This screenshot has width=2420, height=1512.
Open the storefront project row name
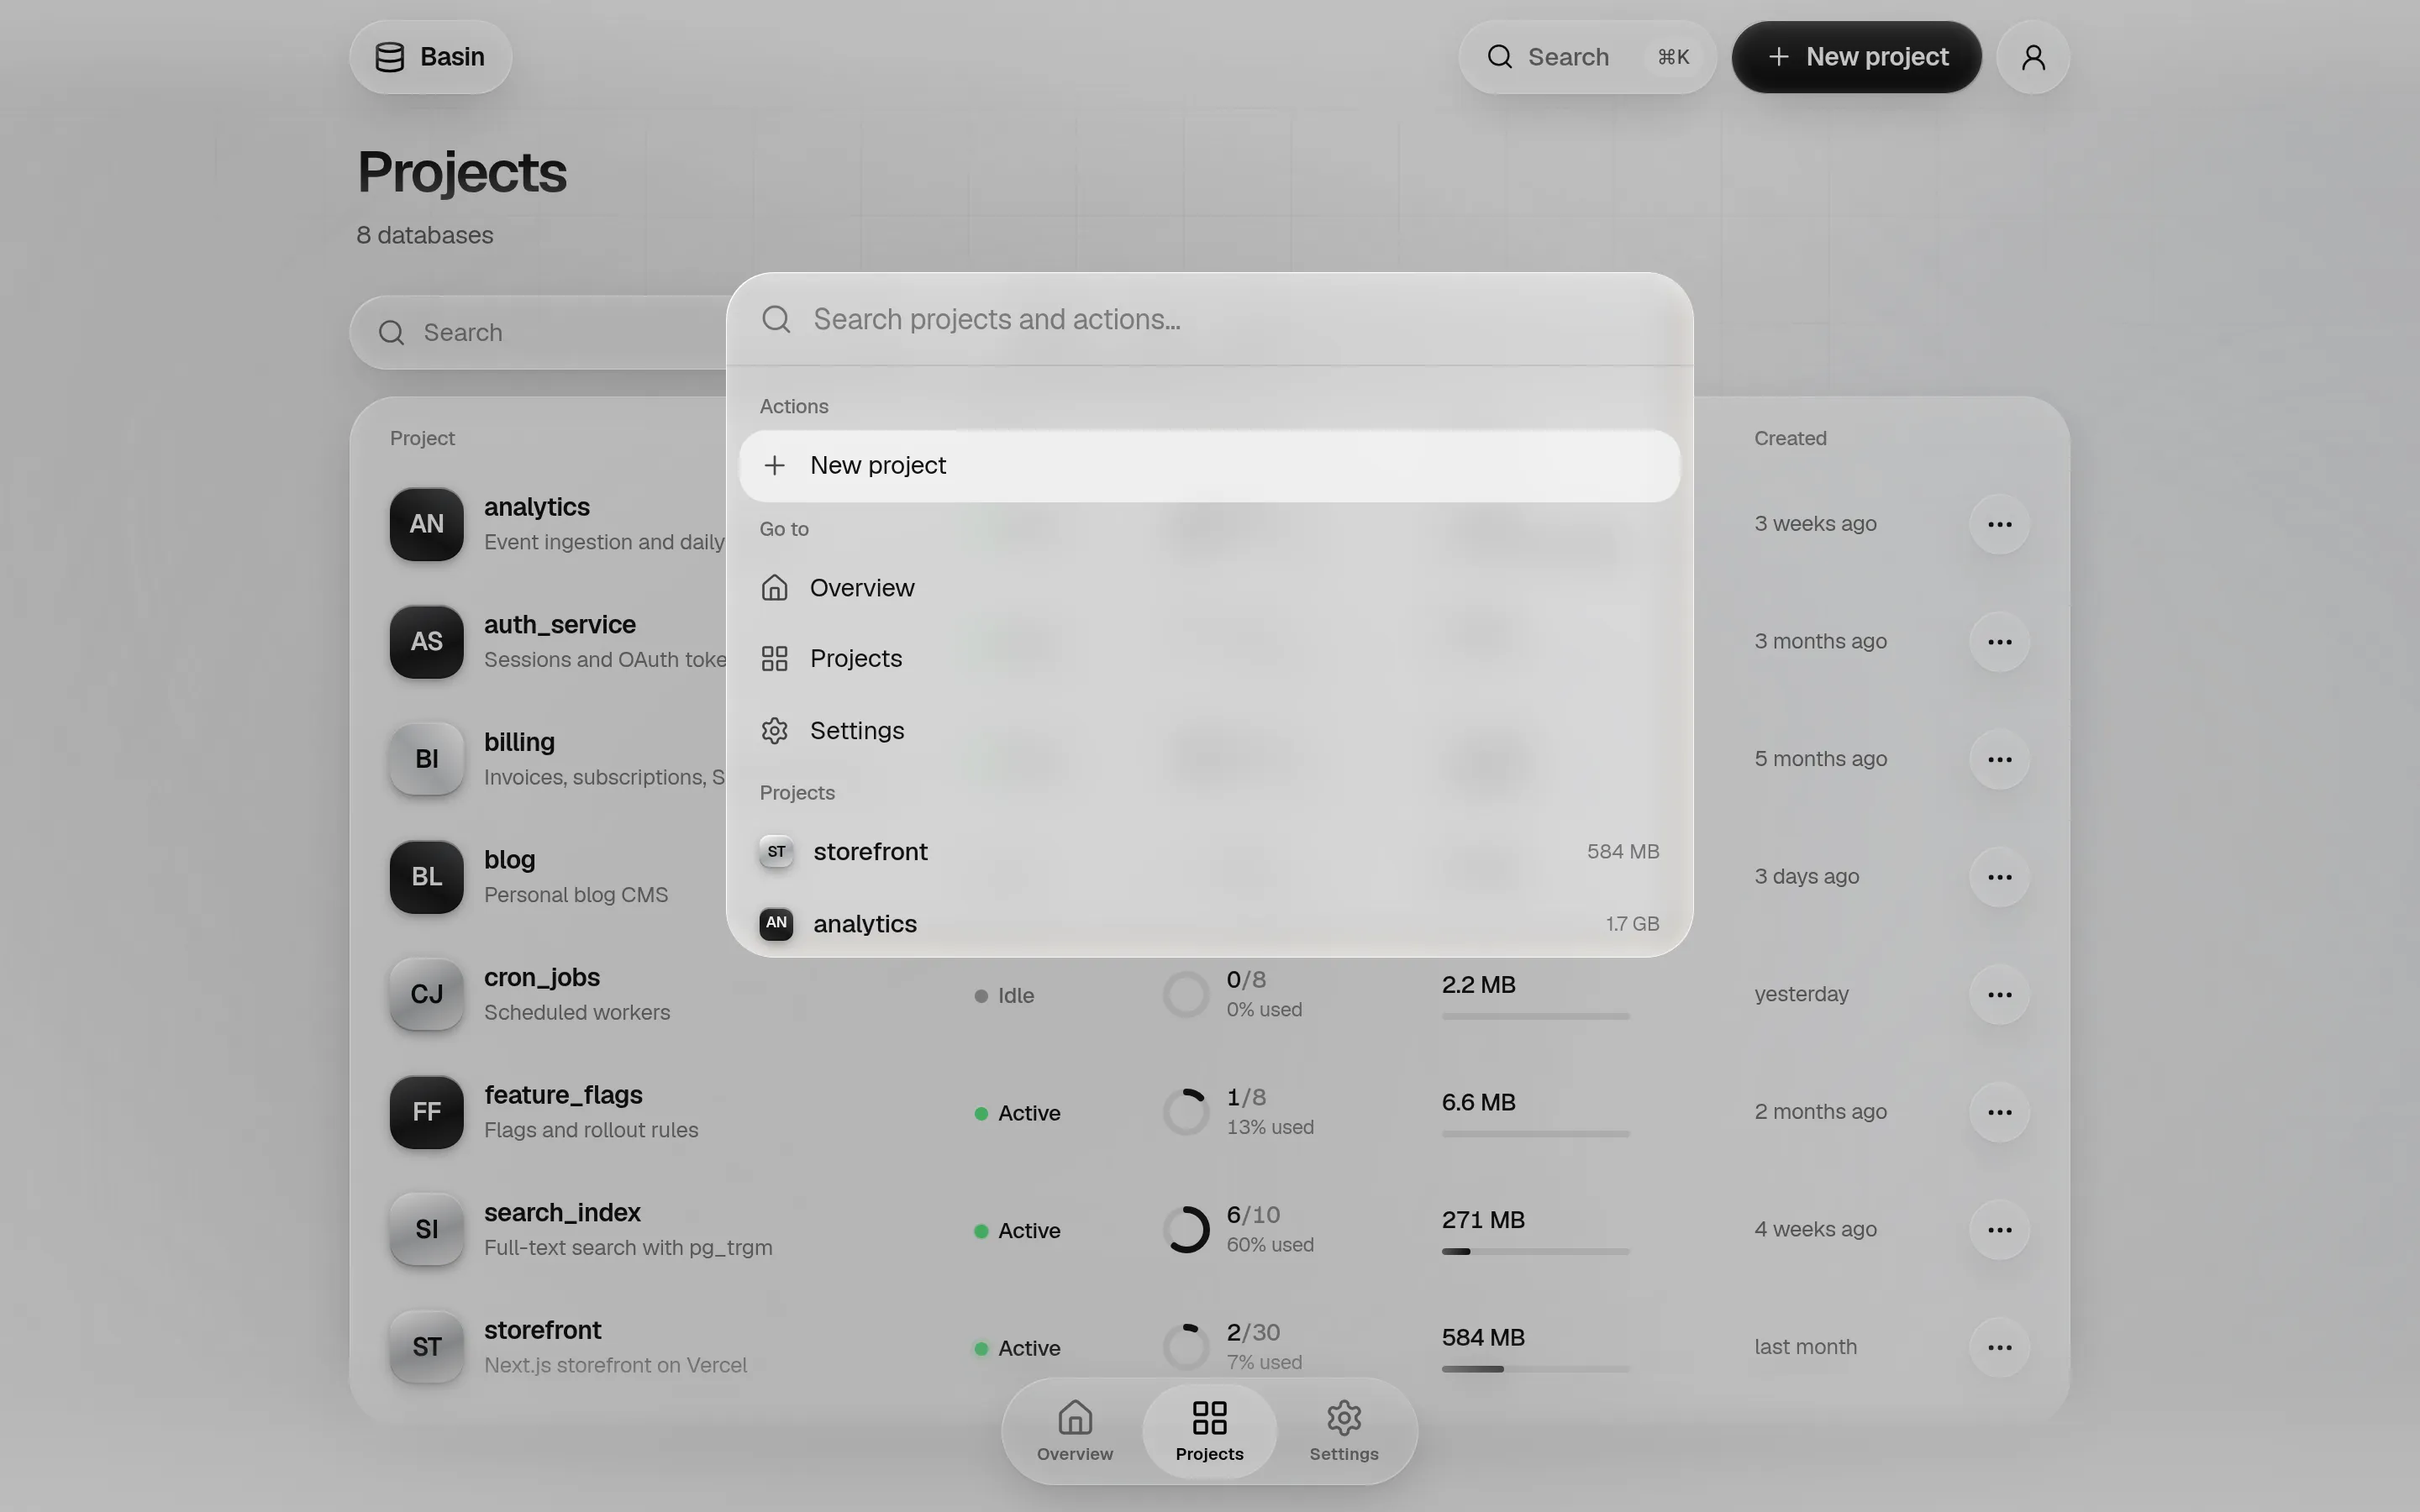(543, 1331)
